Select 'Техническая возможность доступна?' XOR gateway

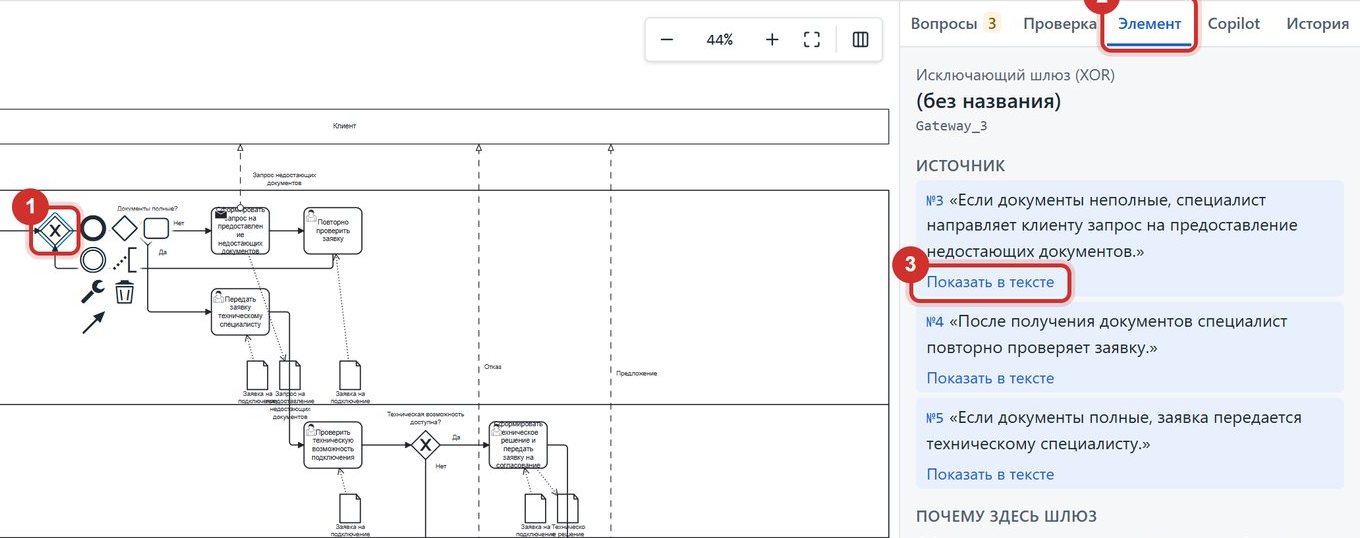point(426,445)
